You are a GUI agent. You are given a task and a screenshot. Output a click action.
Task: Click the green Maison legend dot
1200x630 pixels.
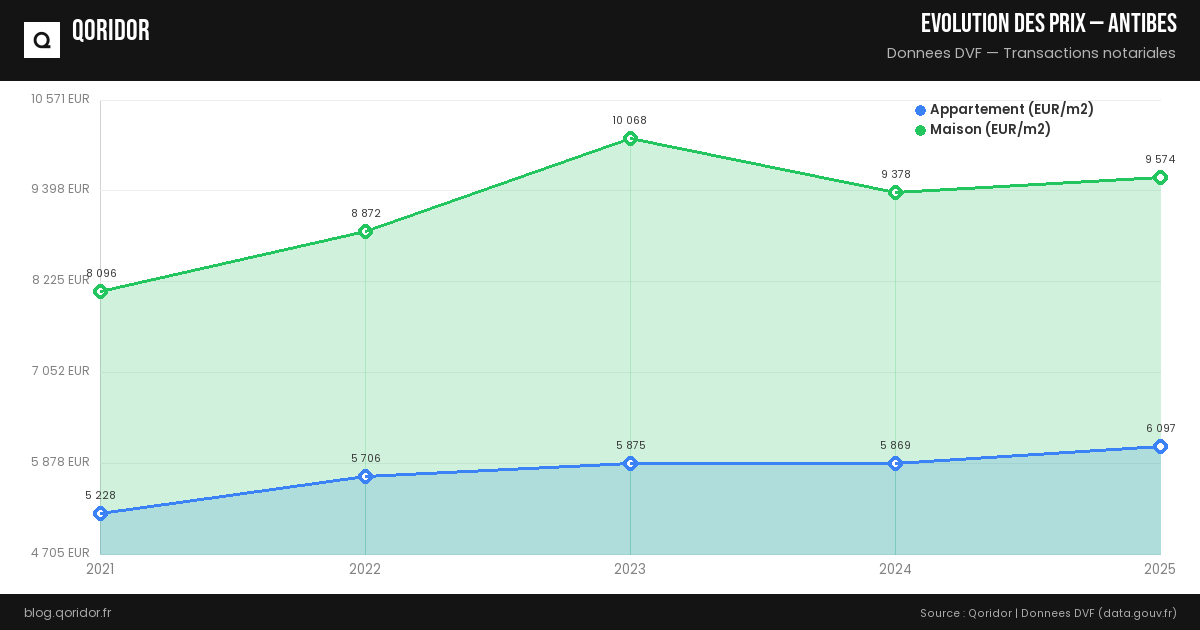[x=920, y=130]
